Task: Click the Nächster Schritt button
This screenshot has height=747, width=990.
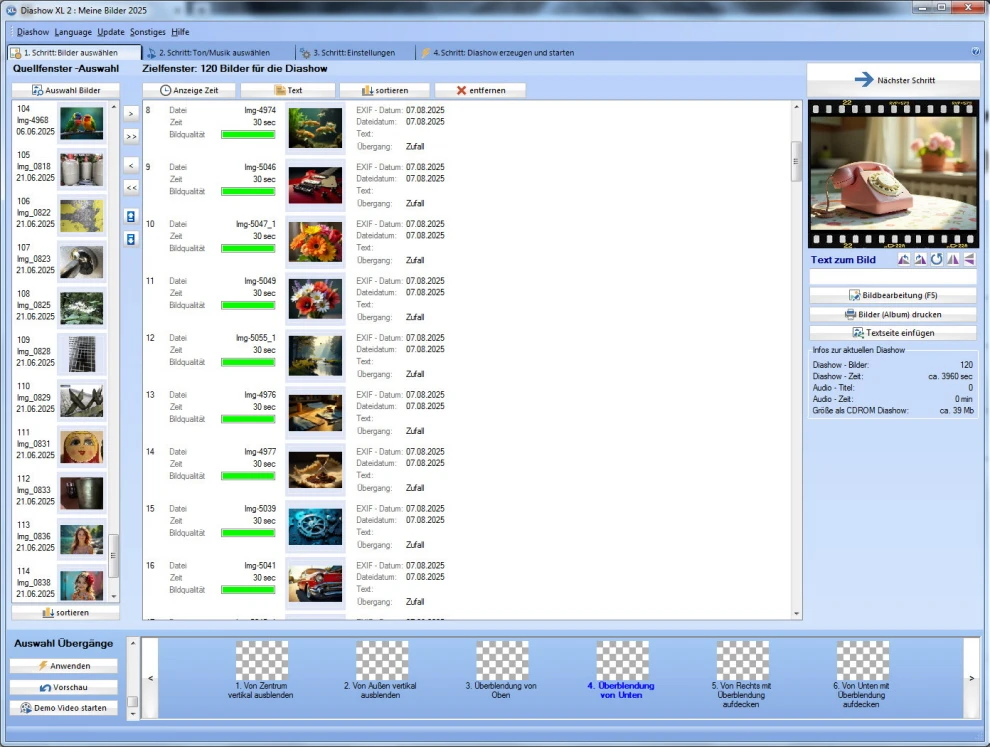Action: click(x=893, y=80)
